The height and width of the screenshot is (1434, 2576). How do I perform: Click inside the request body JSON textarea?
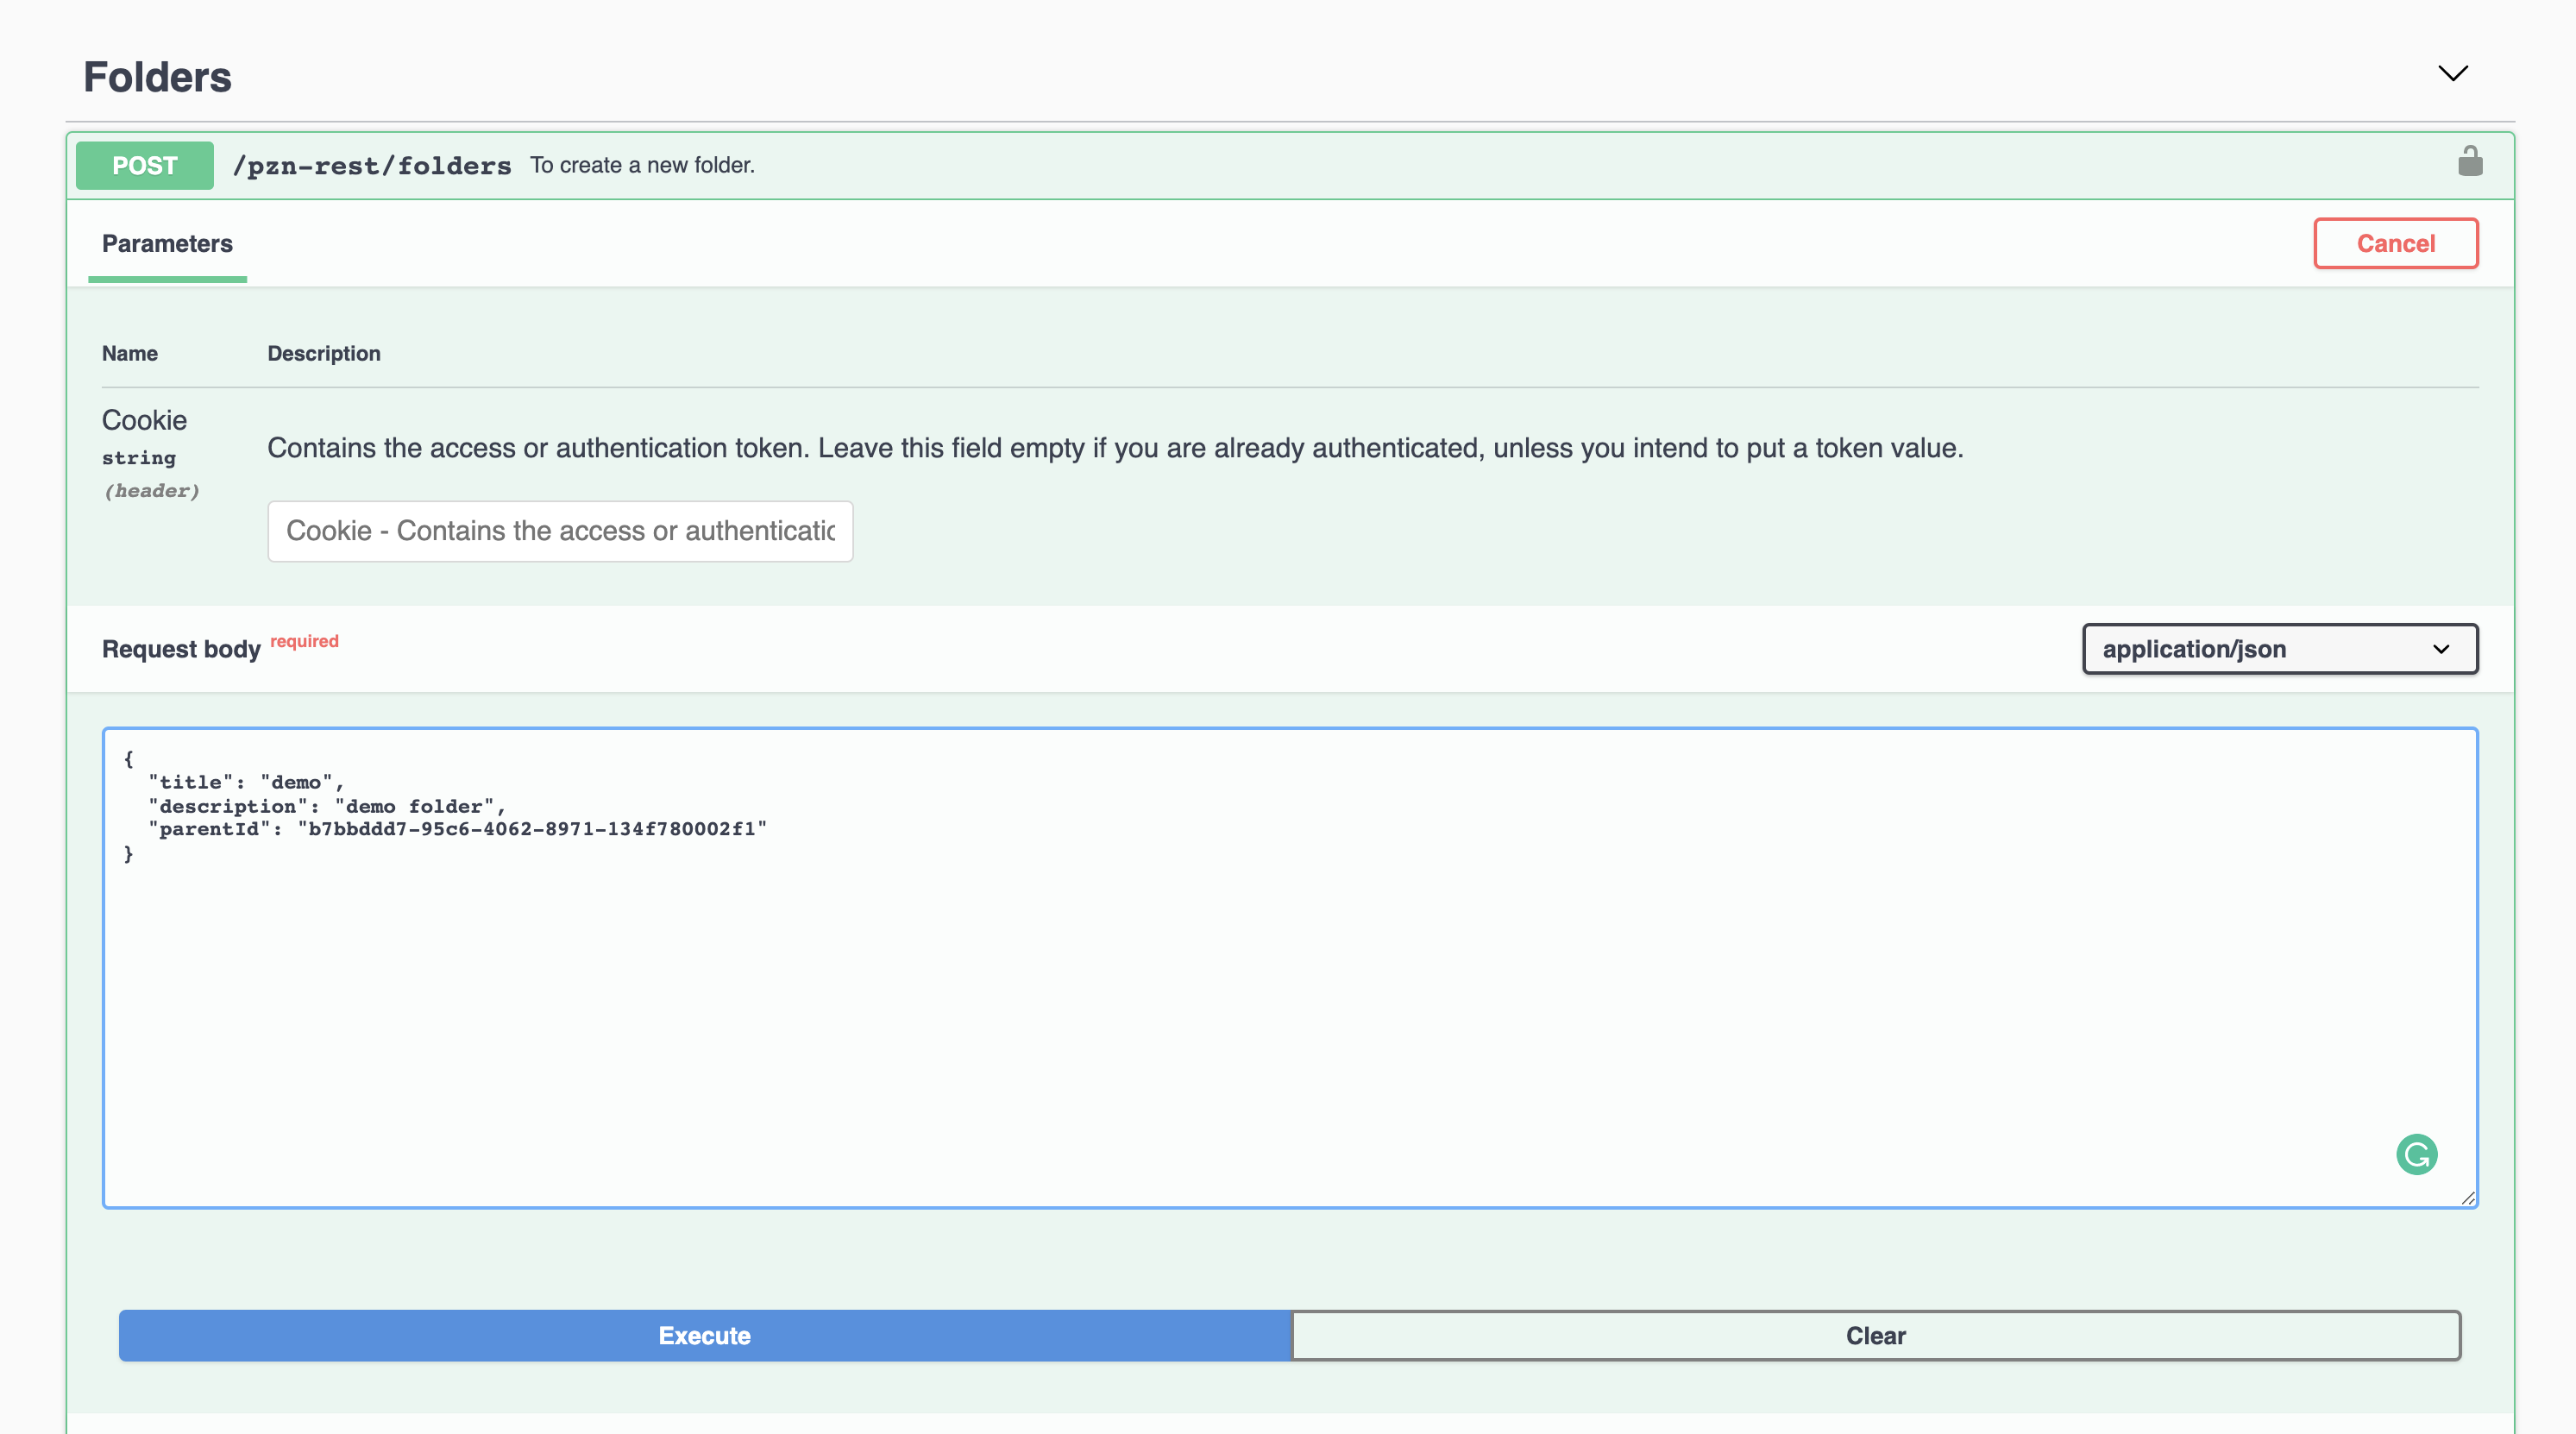click(1290, 968)
